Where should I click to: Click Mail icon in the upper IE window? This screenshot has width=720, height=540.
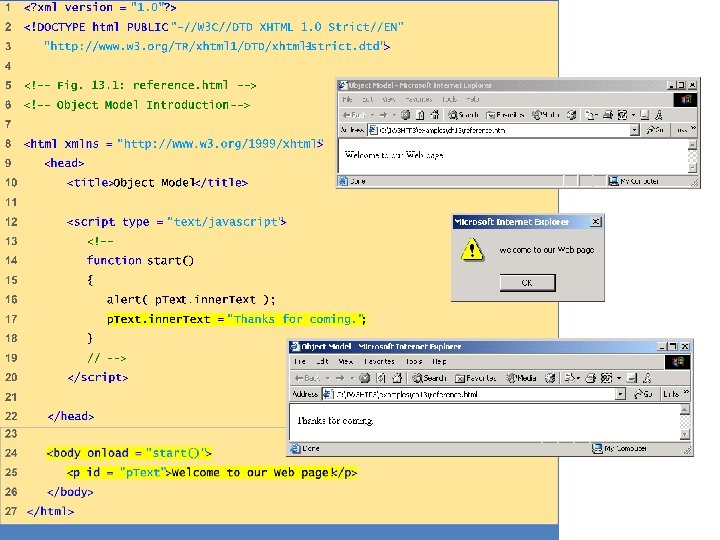click(590, 115)
